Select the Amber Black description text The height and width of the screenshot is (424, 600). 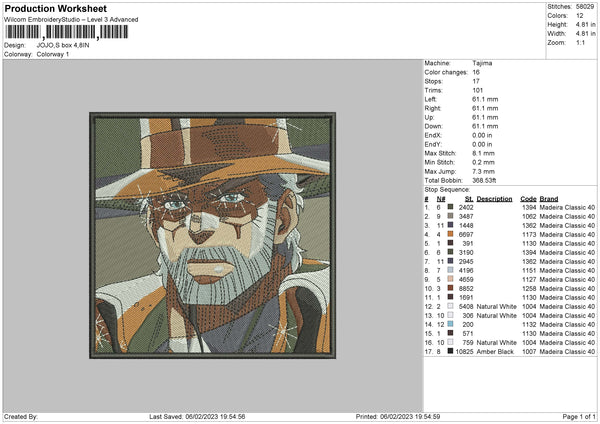pyautogui.click(x=496, y=351)
